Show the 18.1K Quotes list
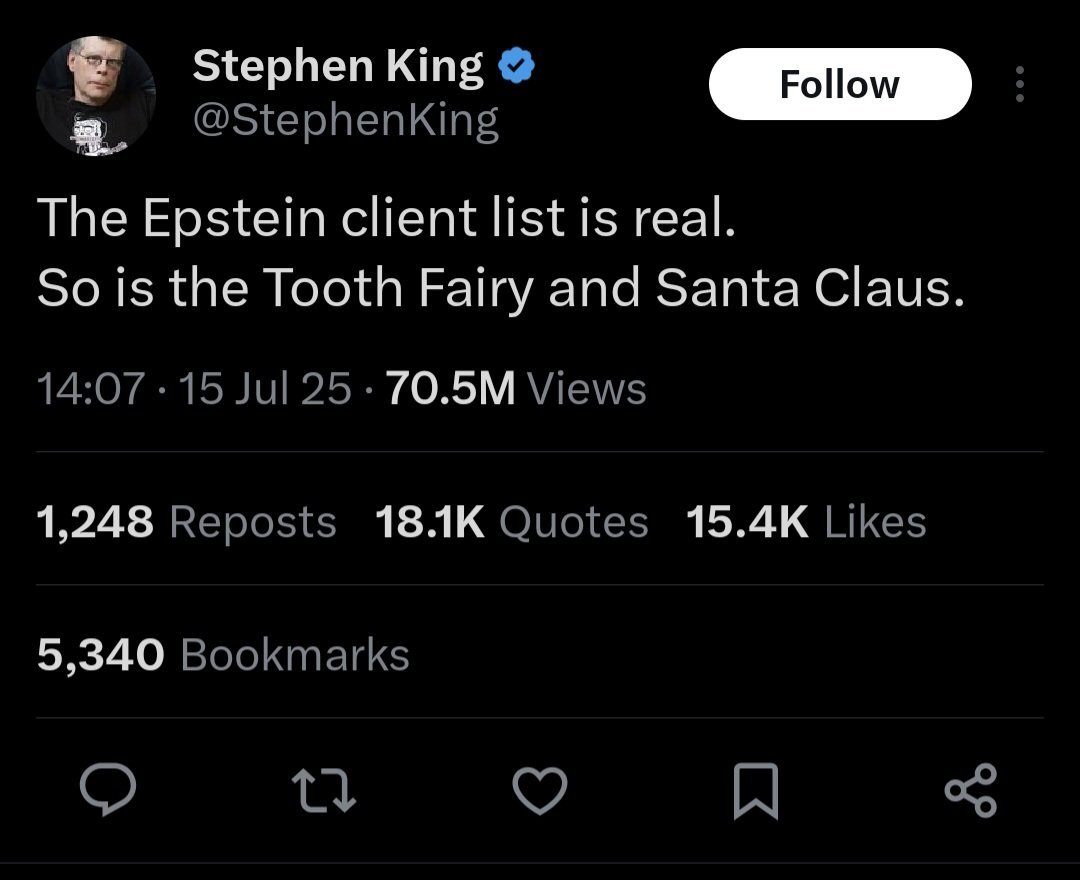Screen dimensions: 1080x880 tap(511, 521)
